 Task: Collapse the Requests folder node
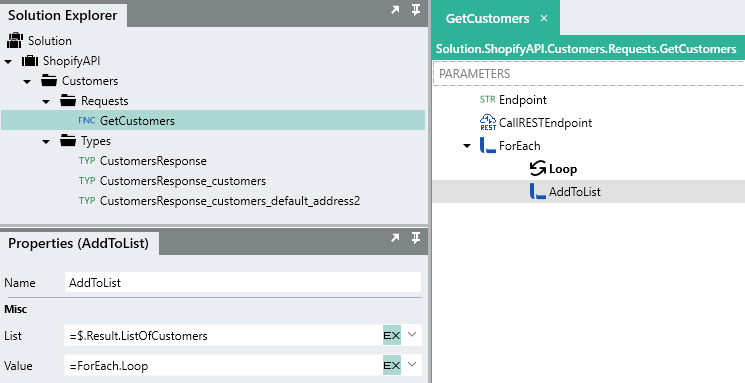pos(46,101)
